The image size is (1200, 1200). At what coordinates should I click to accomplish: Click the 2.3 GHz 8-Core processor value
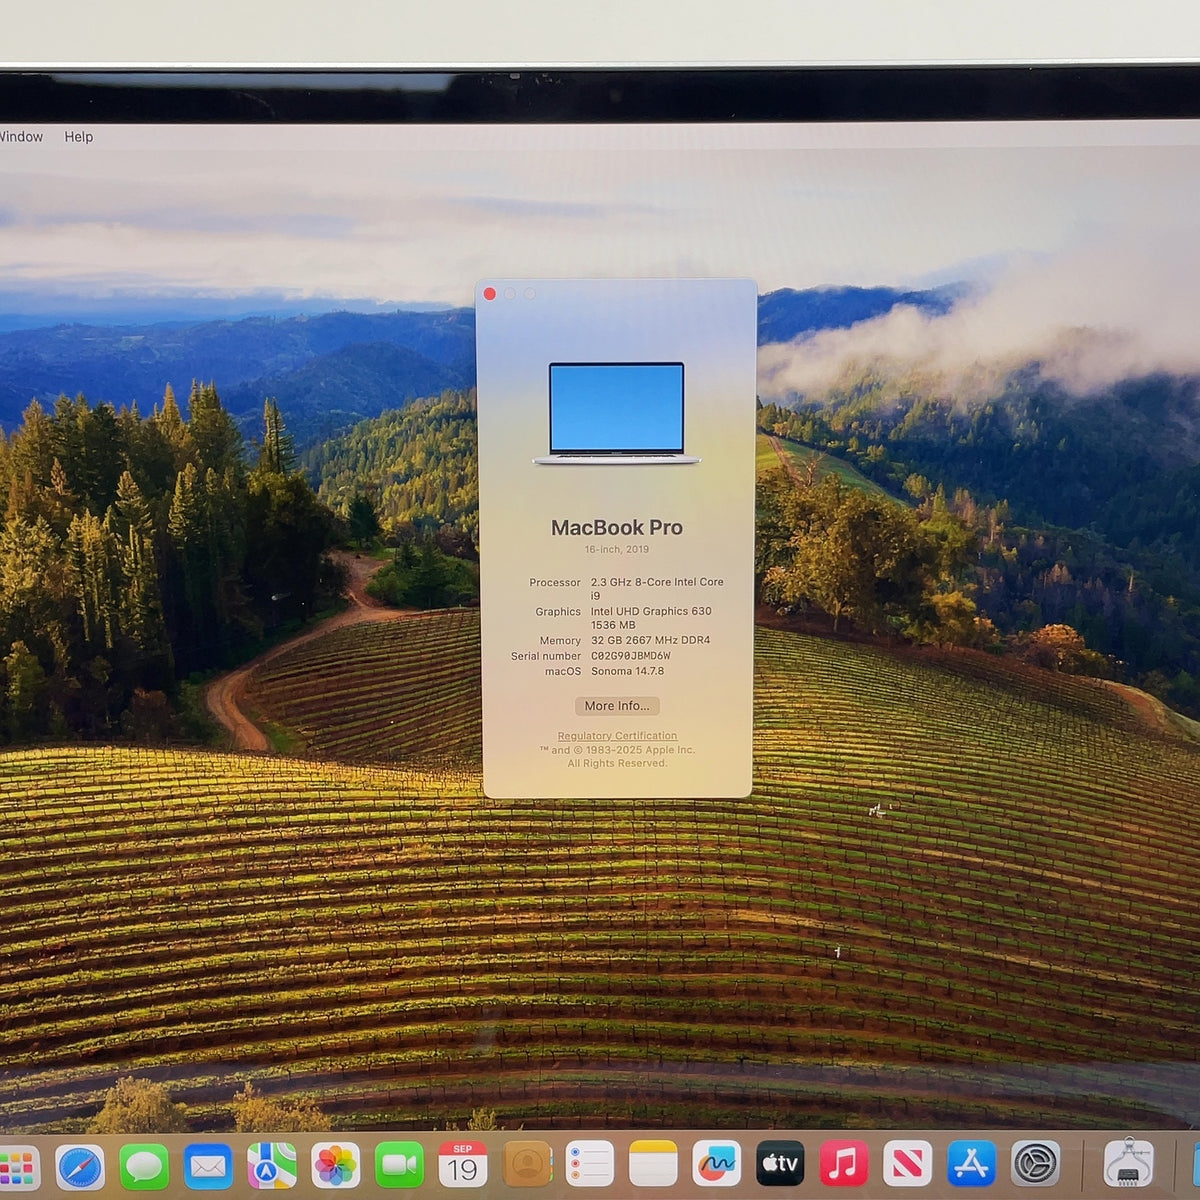[x=657, y=588]
